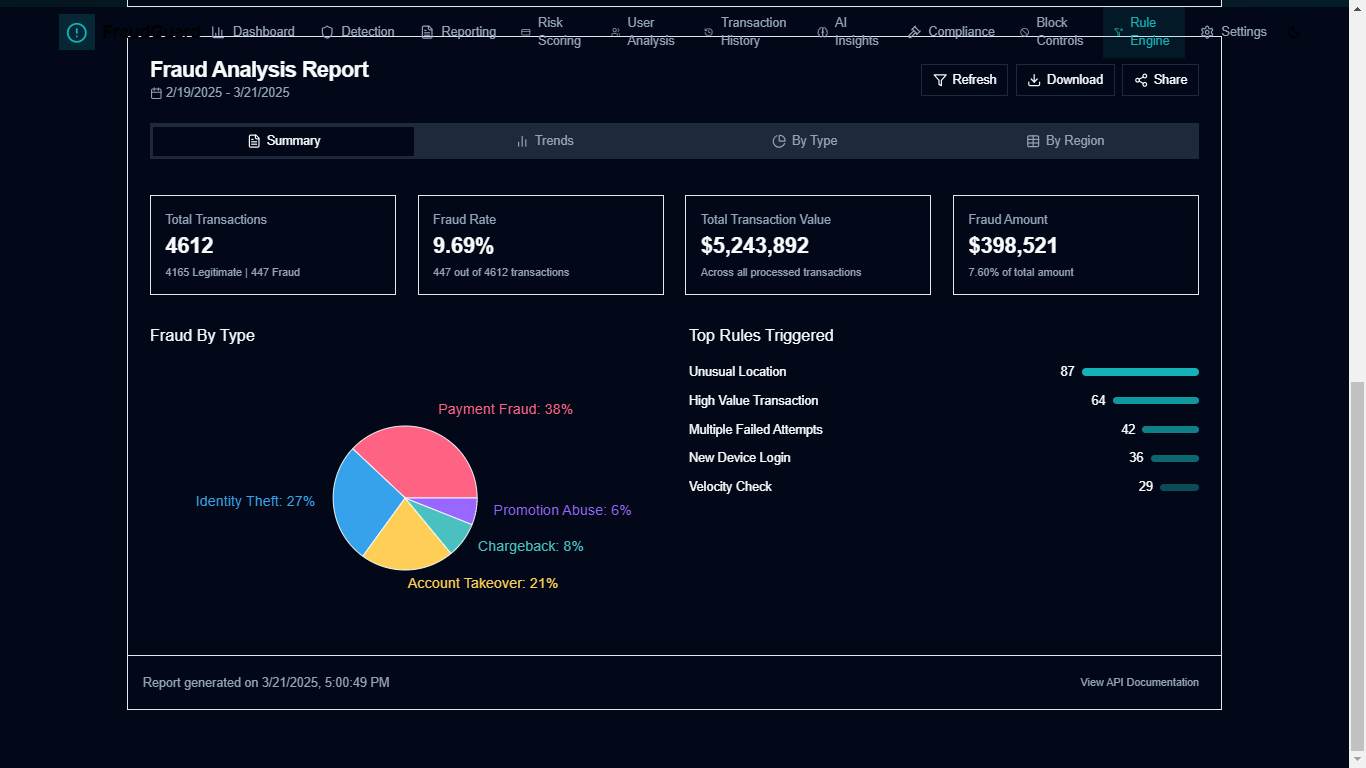Go to the Detection page
1366x768 pixels.
[358, 32]
